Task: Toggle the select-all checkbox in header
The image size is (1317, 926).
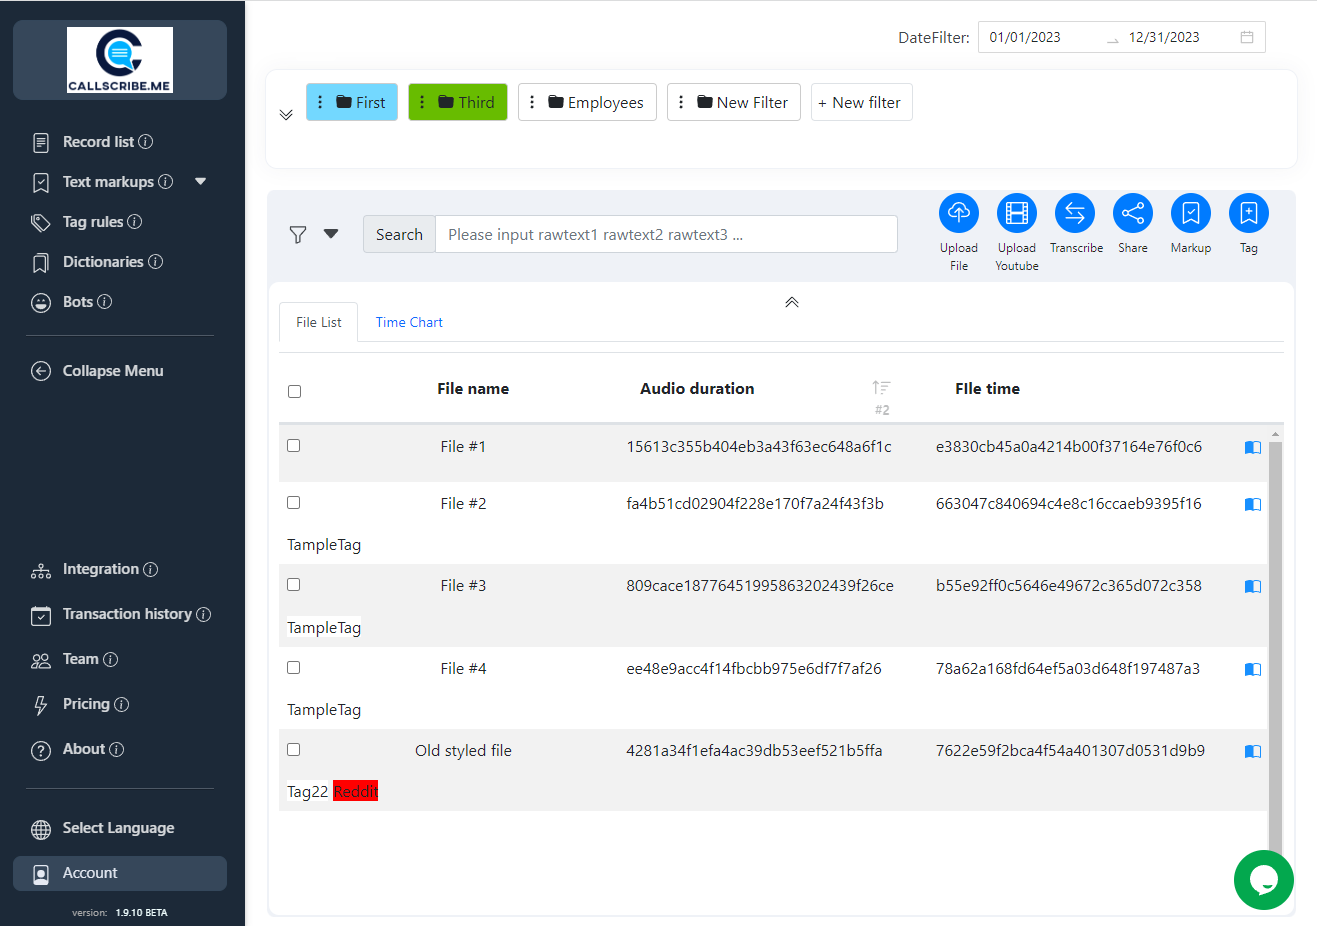Action: click(x=294, y=391)
